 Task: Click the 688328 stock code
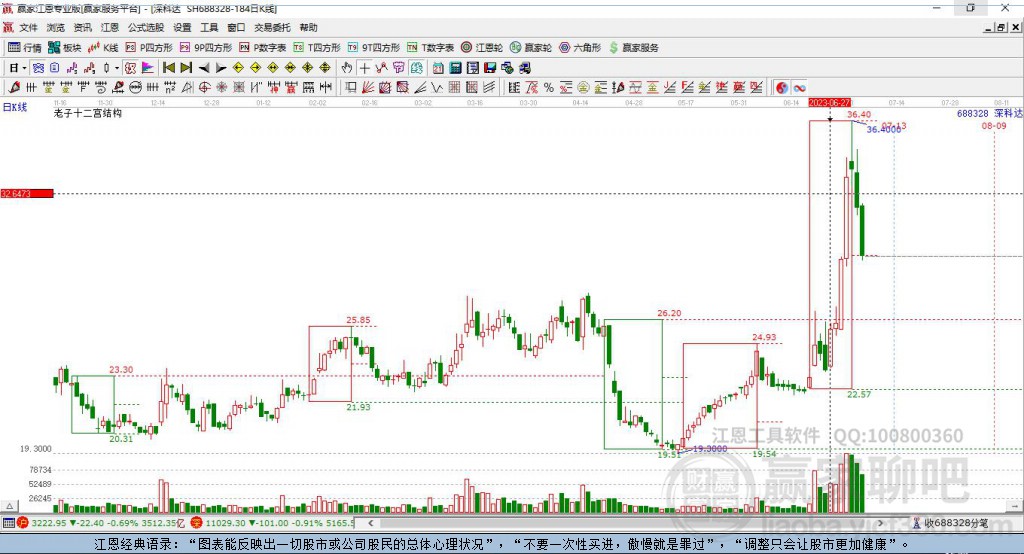pos(972,113)
